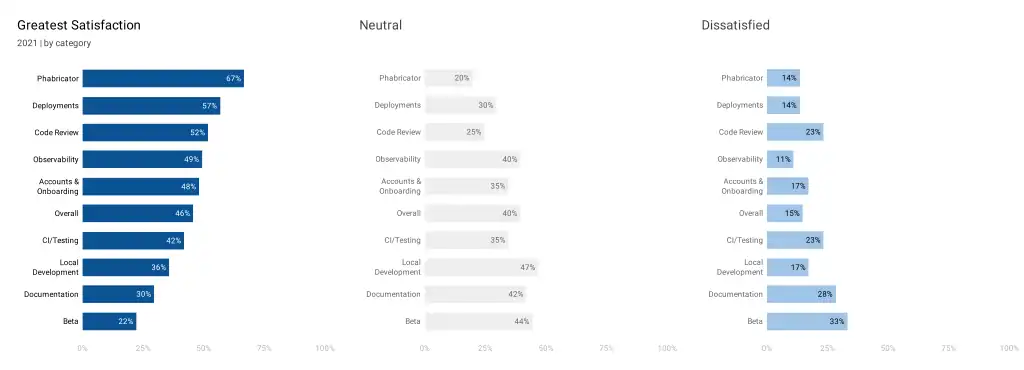Screen dimensions: 1024x370
Task: Click the Dissatisfied chart heading
Action: tap(735, 25)
